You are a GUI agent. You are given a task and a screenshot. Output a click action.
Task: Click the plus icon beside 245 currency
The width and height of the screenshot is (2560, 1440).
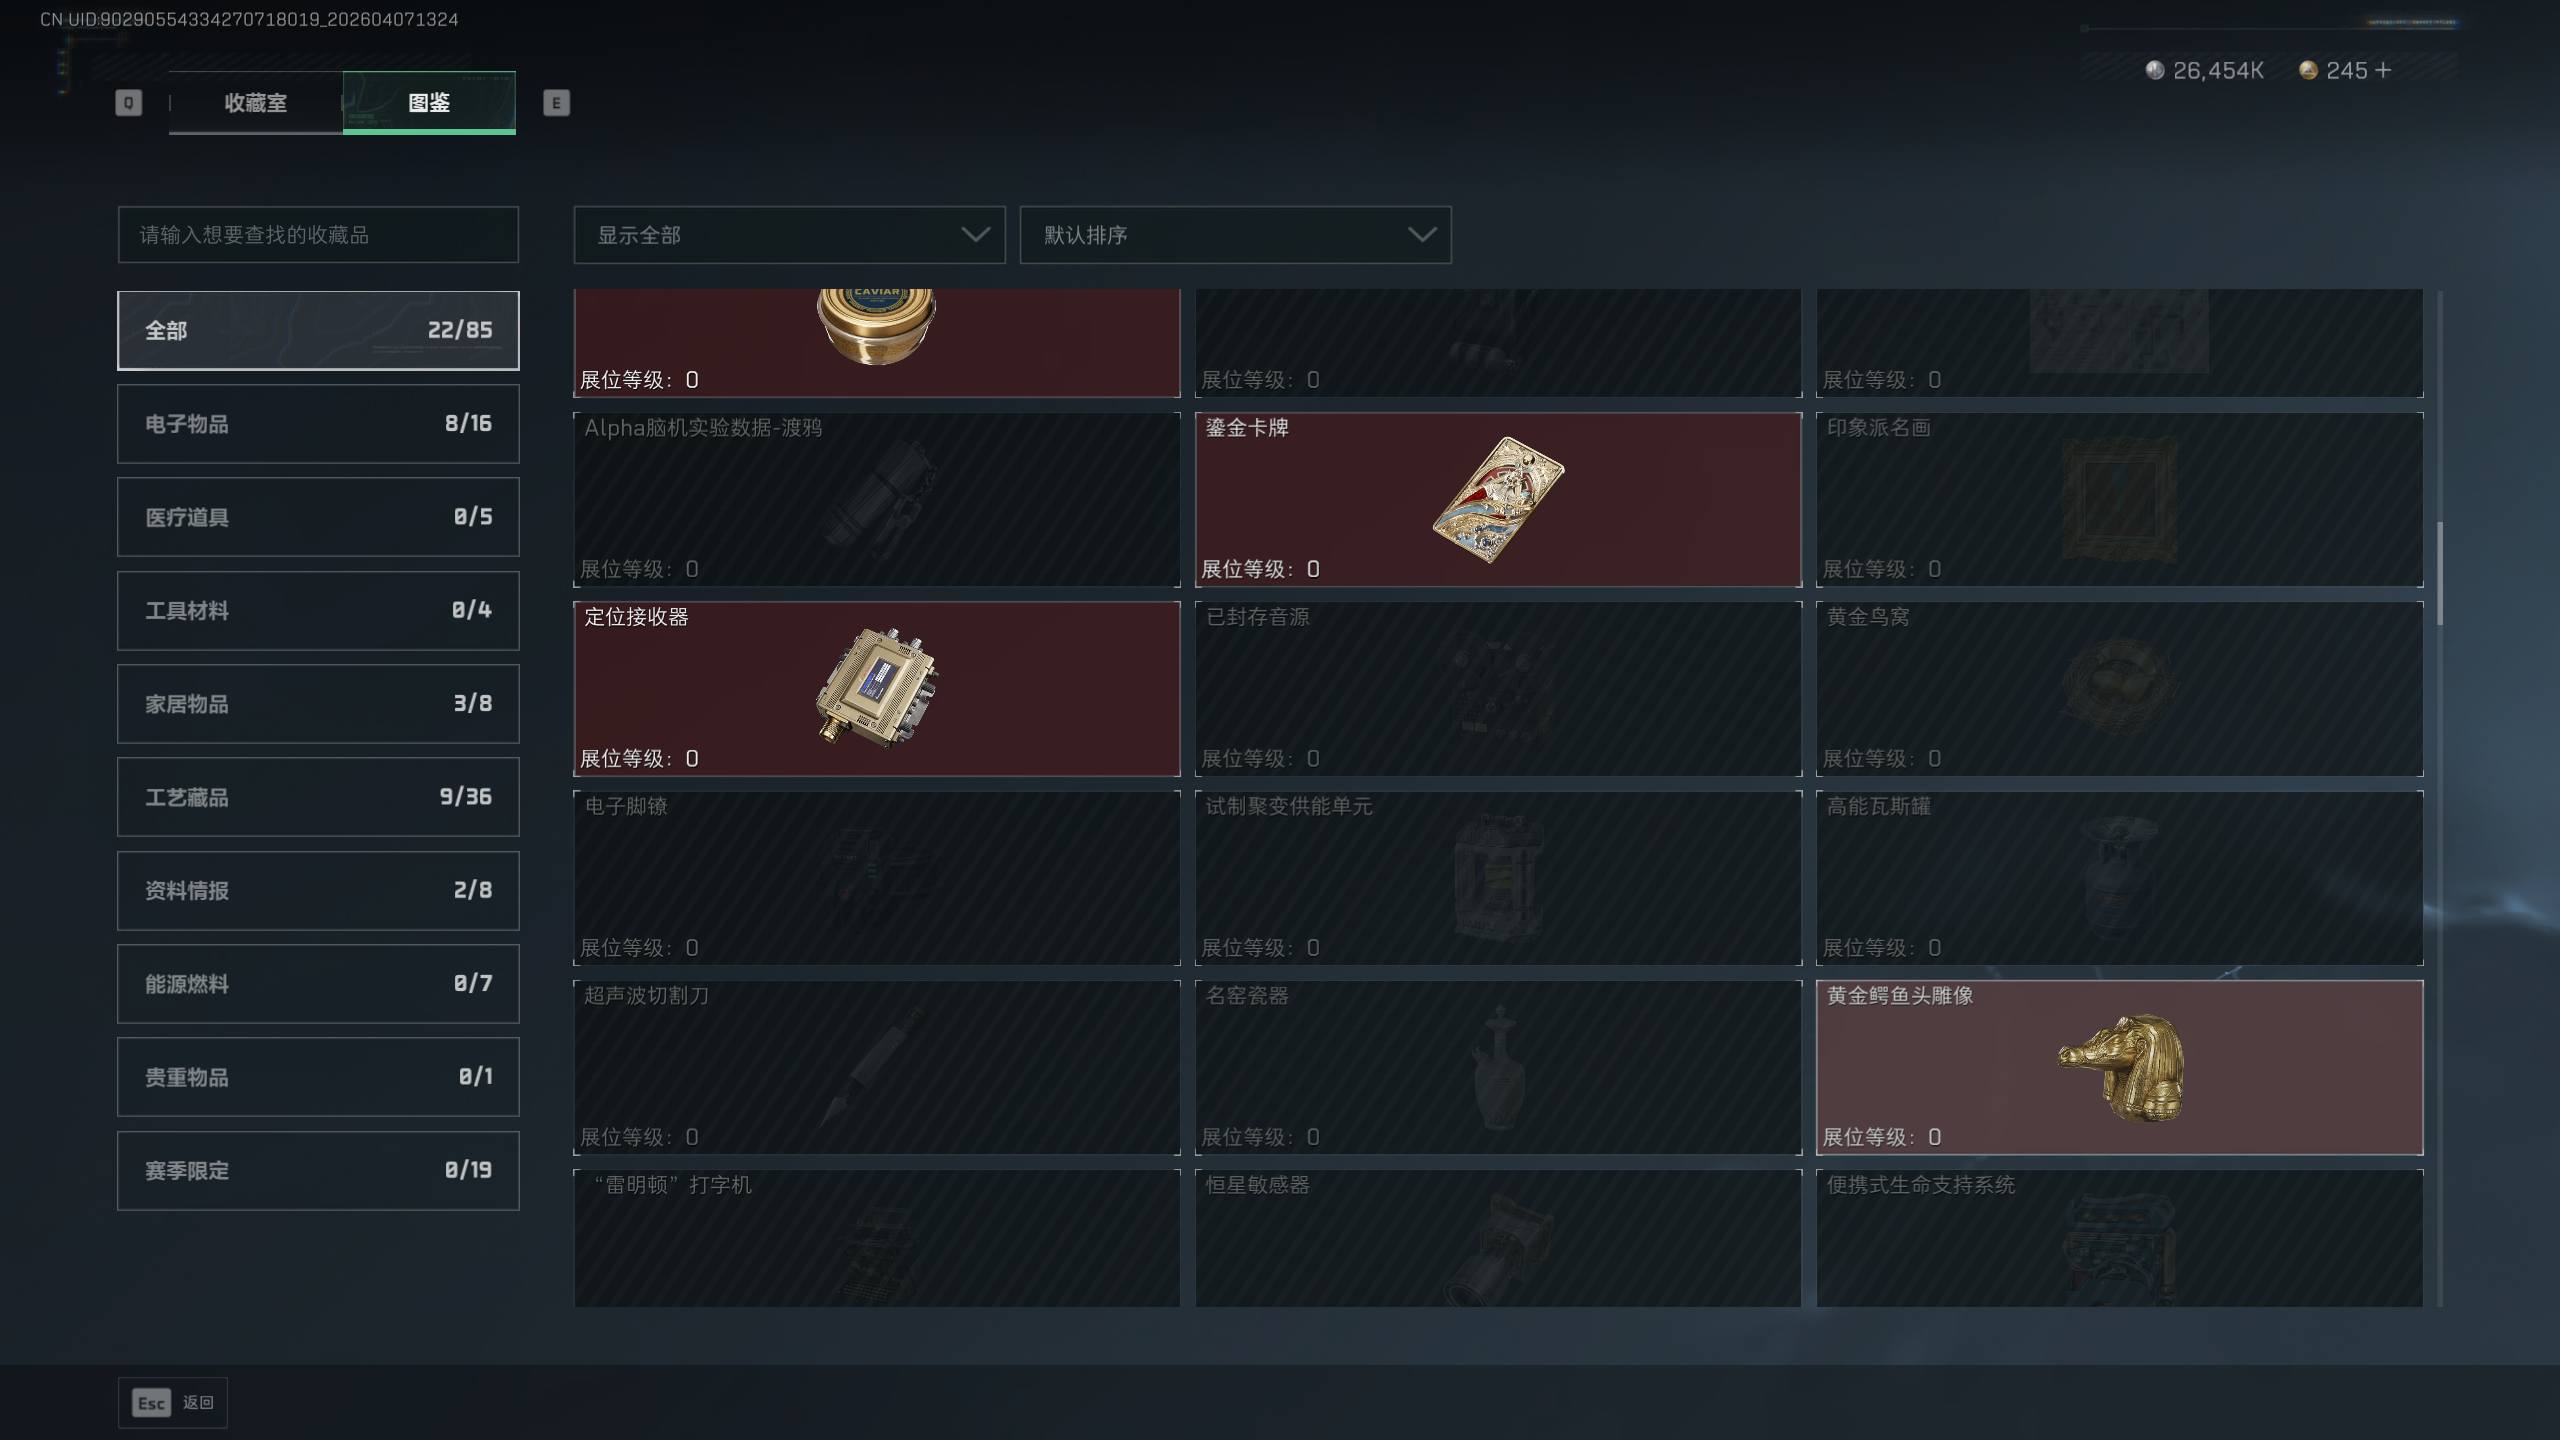(x=2383, y=70)
